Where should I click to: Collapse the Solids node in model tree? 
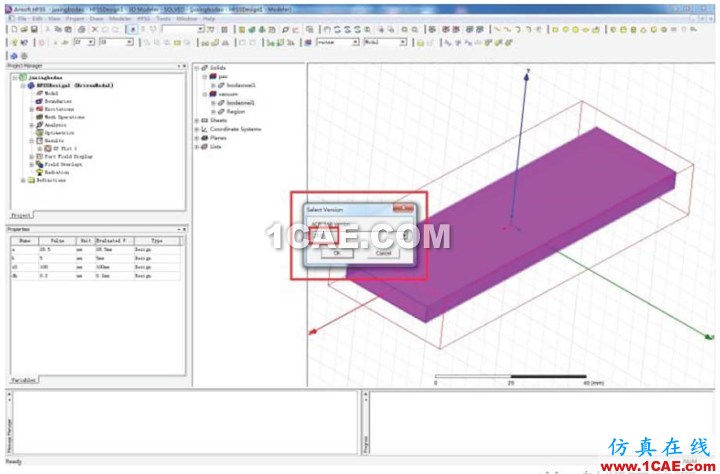pos(197,68)
